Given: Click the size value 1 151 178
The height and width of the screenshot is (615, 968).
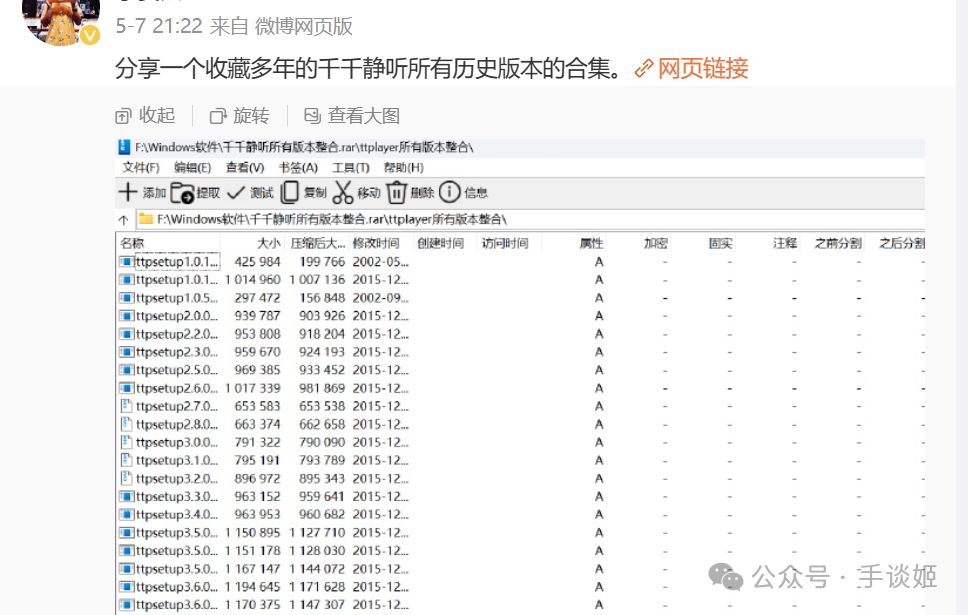Looking at the screenshot, I should click(252, 551).
